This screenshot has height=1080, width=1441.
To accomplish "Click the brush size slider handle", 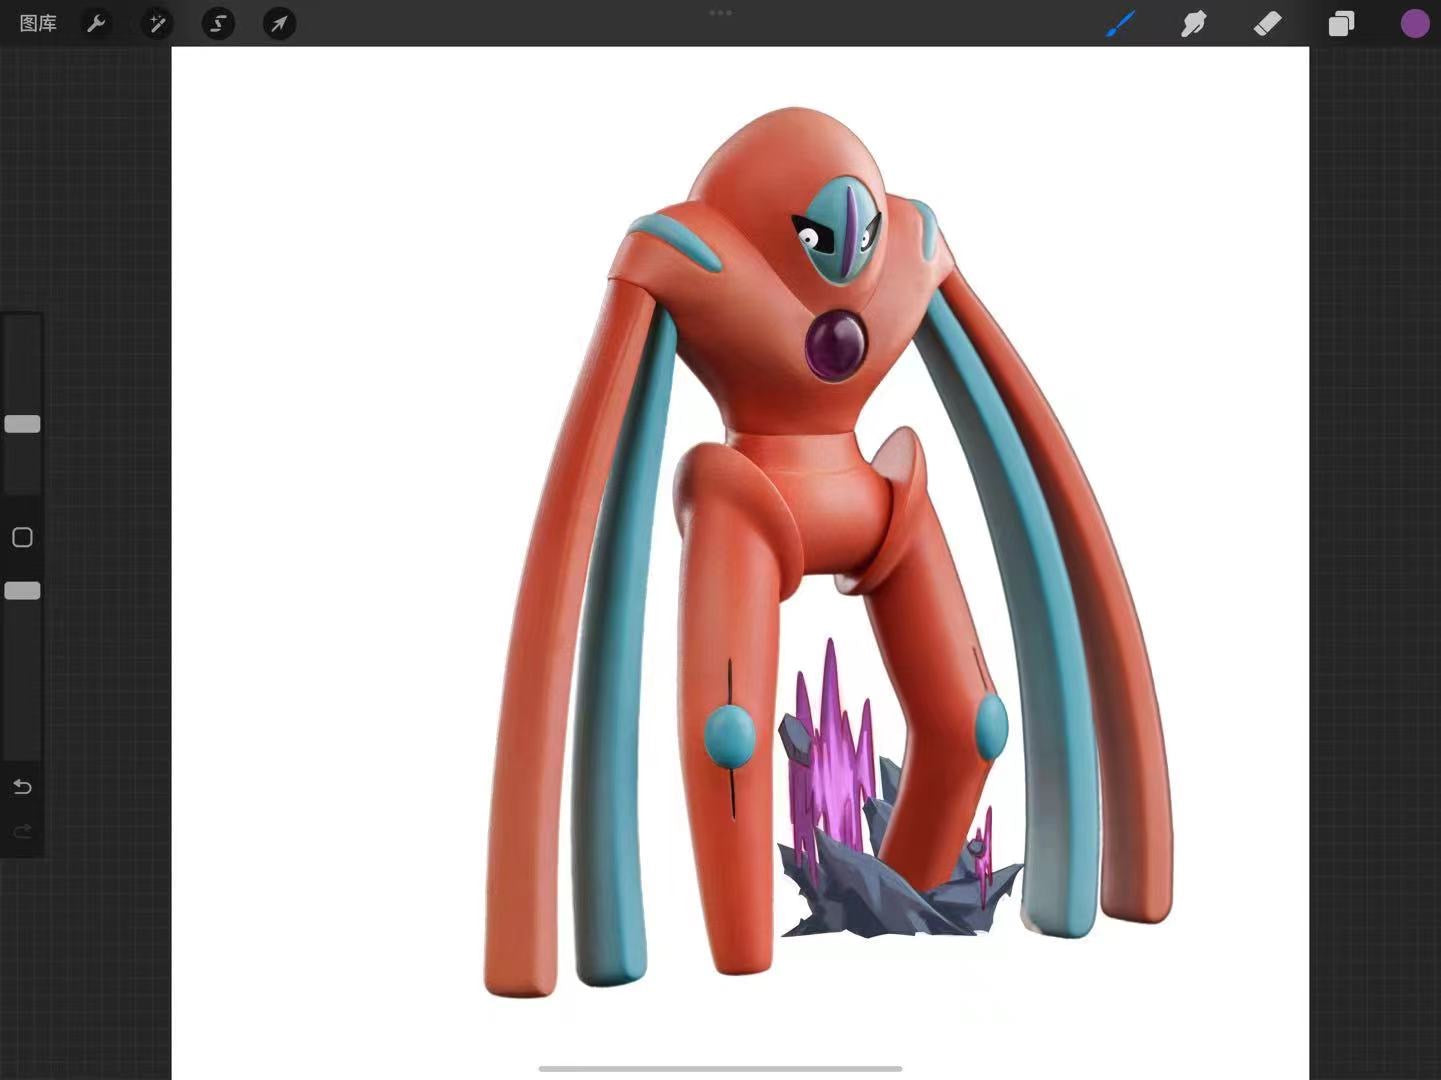I will 22,424.
